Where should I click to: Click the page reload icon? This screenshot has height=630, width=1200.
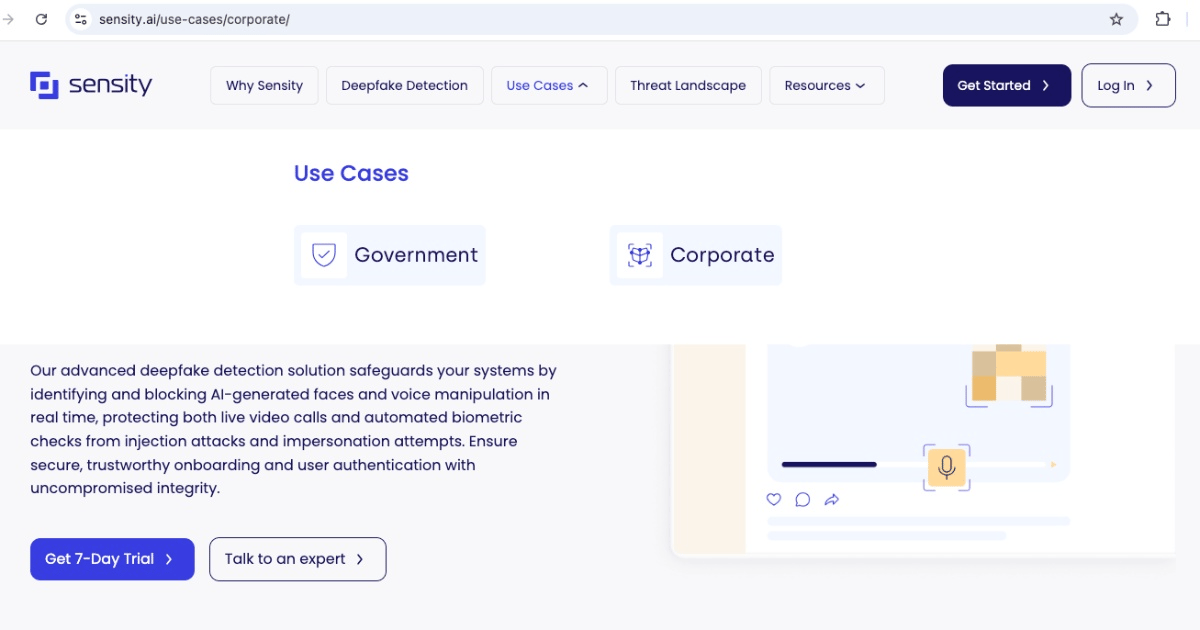[41, 18]
